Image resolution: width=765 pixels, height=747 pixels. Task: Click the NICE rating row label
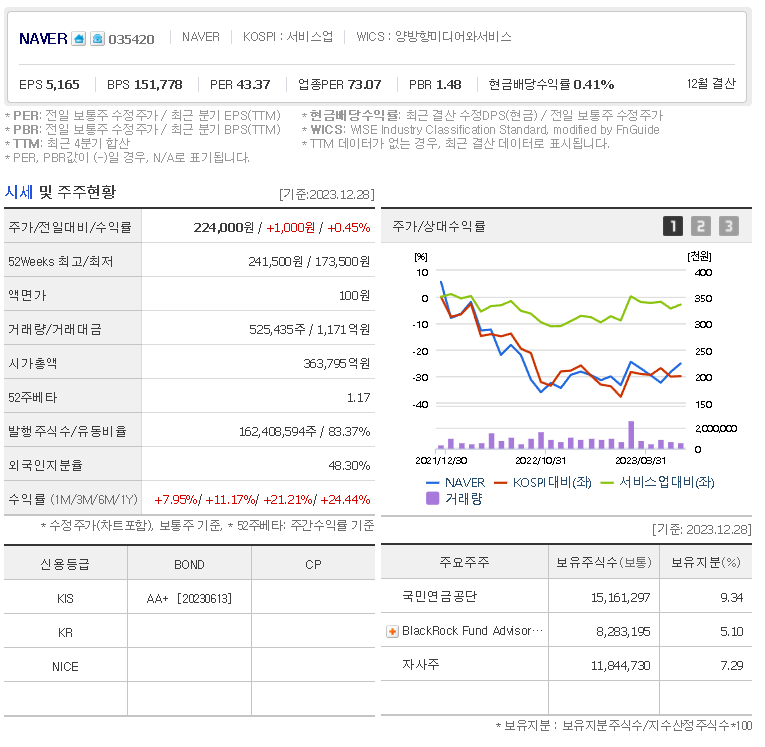pyautogui.click(x=65, y=666)
